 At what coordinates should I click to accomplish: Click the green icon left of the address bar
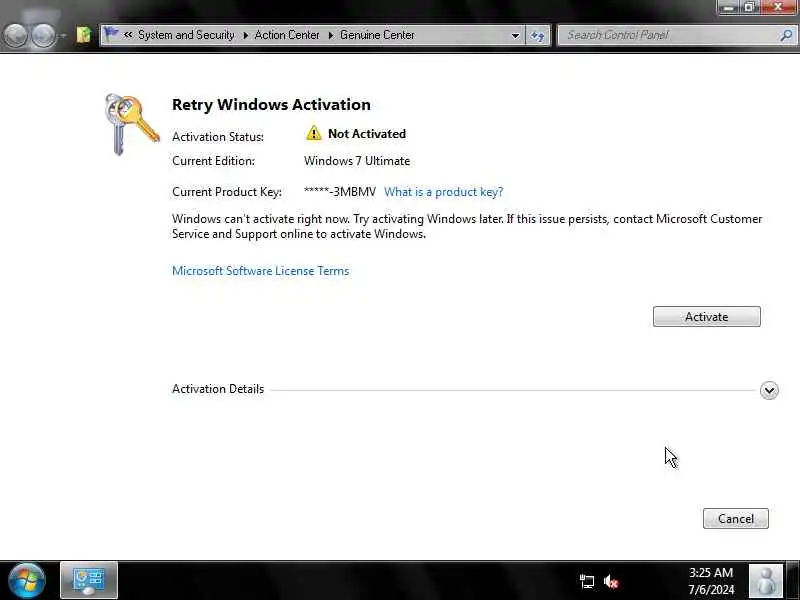[84, 35]
